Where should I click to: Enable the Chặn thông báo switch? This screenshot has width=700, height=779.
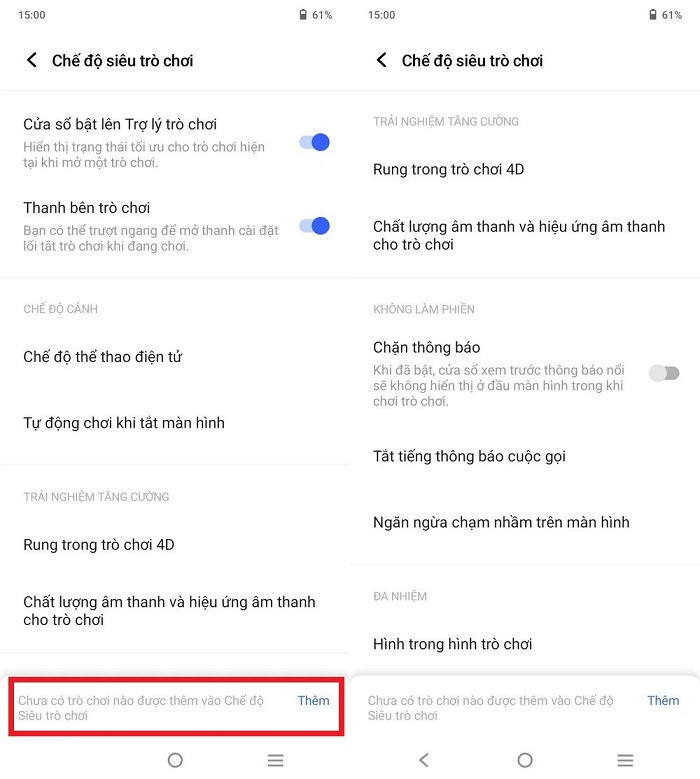coord(664,373)
